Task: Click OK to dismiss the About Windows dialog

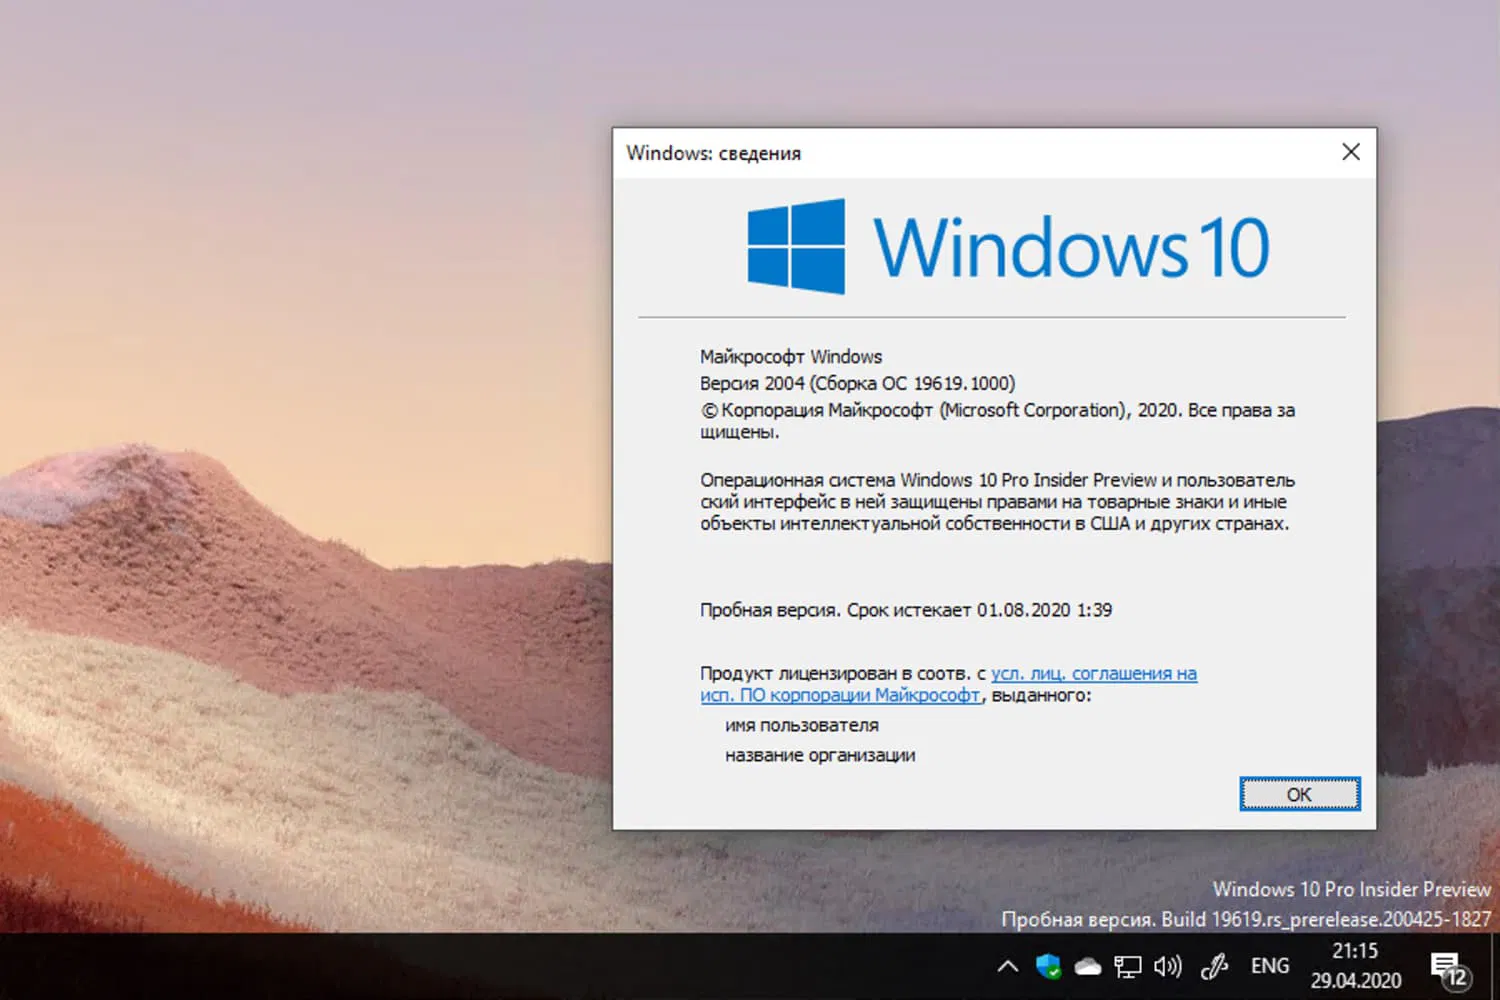Action: point(1299,793)
